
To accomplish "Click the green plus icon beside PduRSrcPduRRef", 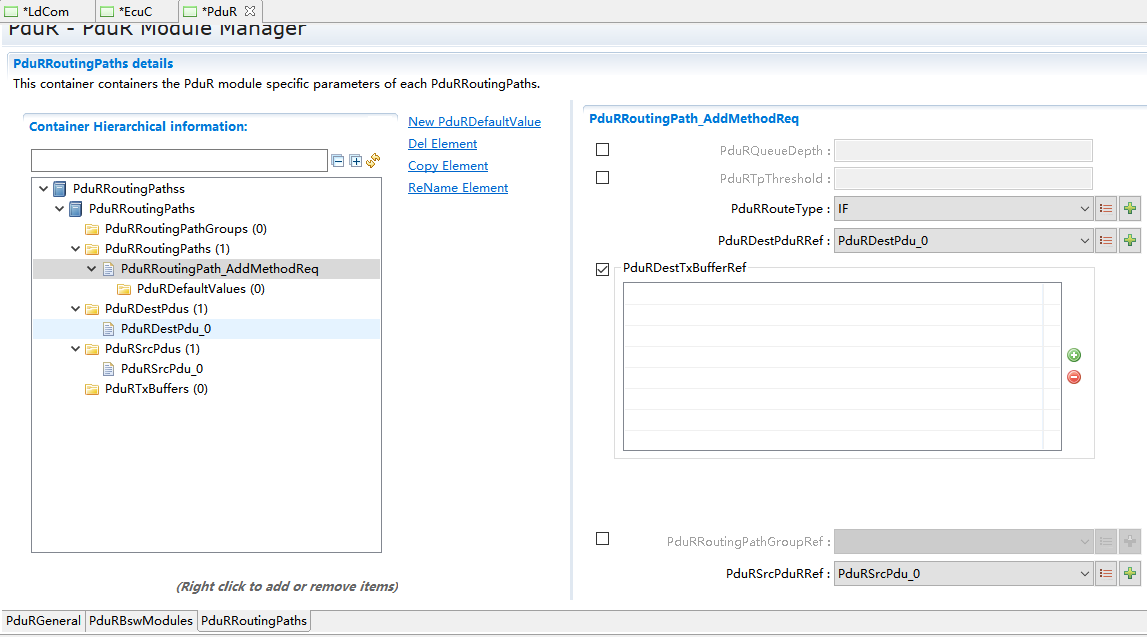I will click(x=1129, y=574).
